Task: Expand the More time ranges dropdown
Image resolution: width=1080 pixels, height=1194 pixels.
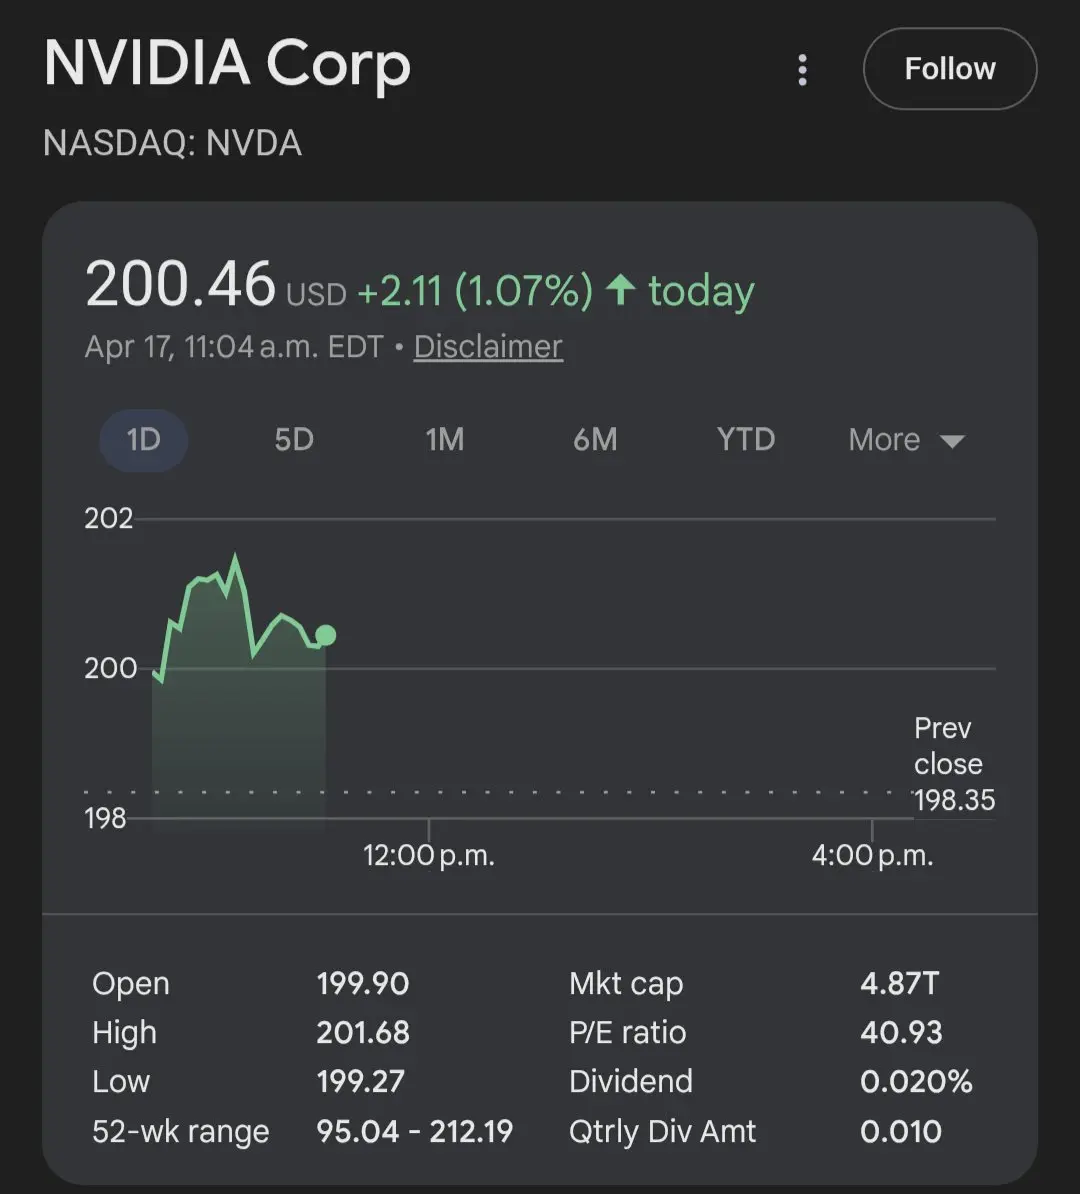Action: [x=885, y=440]
